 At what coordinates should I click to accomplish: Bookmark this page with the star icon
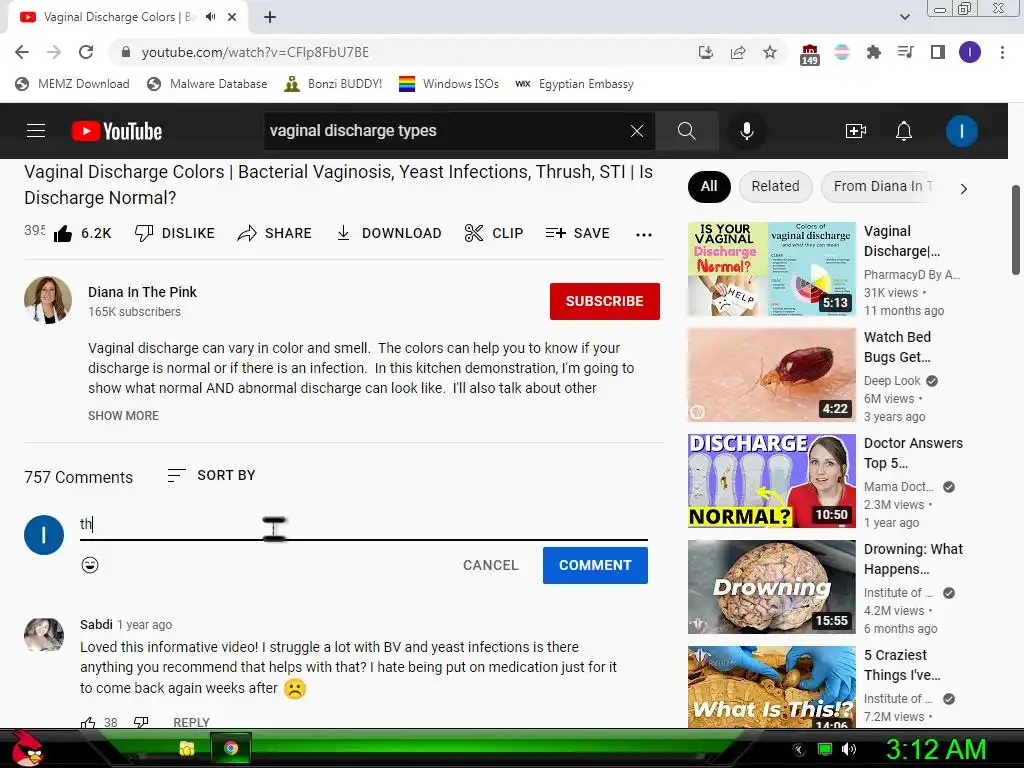(770, 52)
